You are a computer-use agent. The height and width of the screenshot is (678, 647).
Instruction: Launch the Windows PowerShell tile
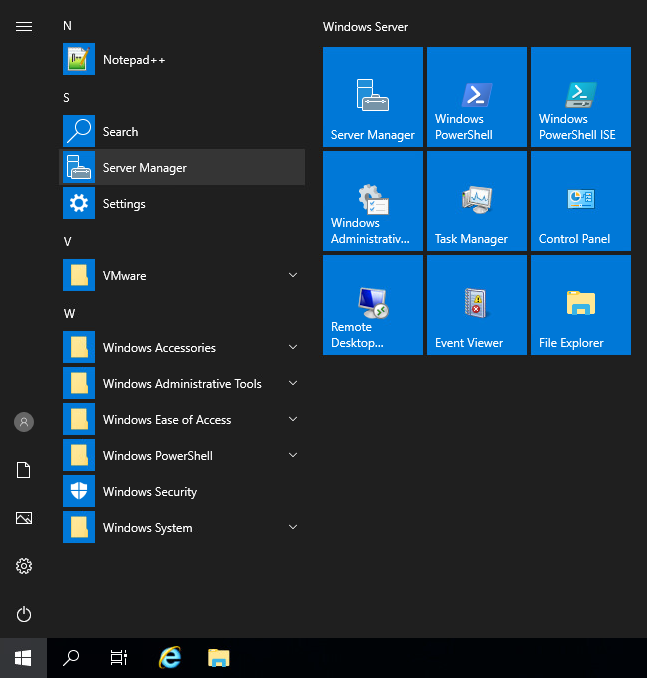point(477,97)
